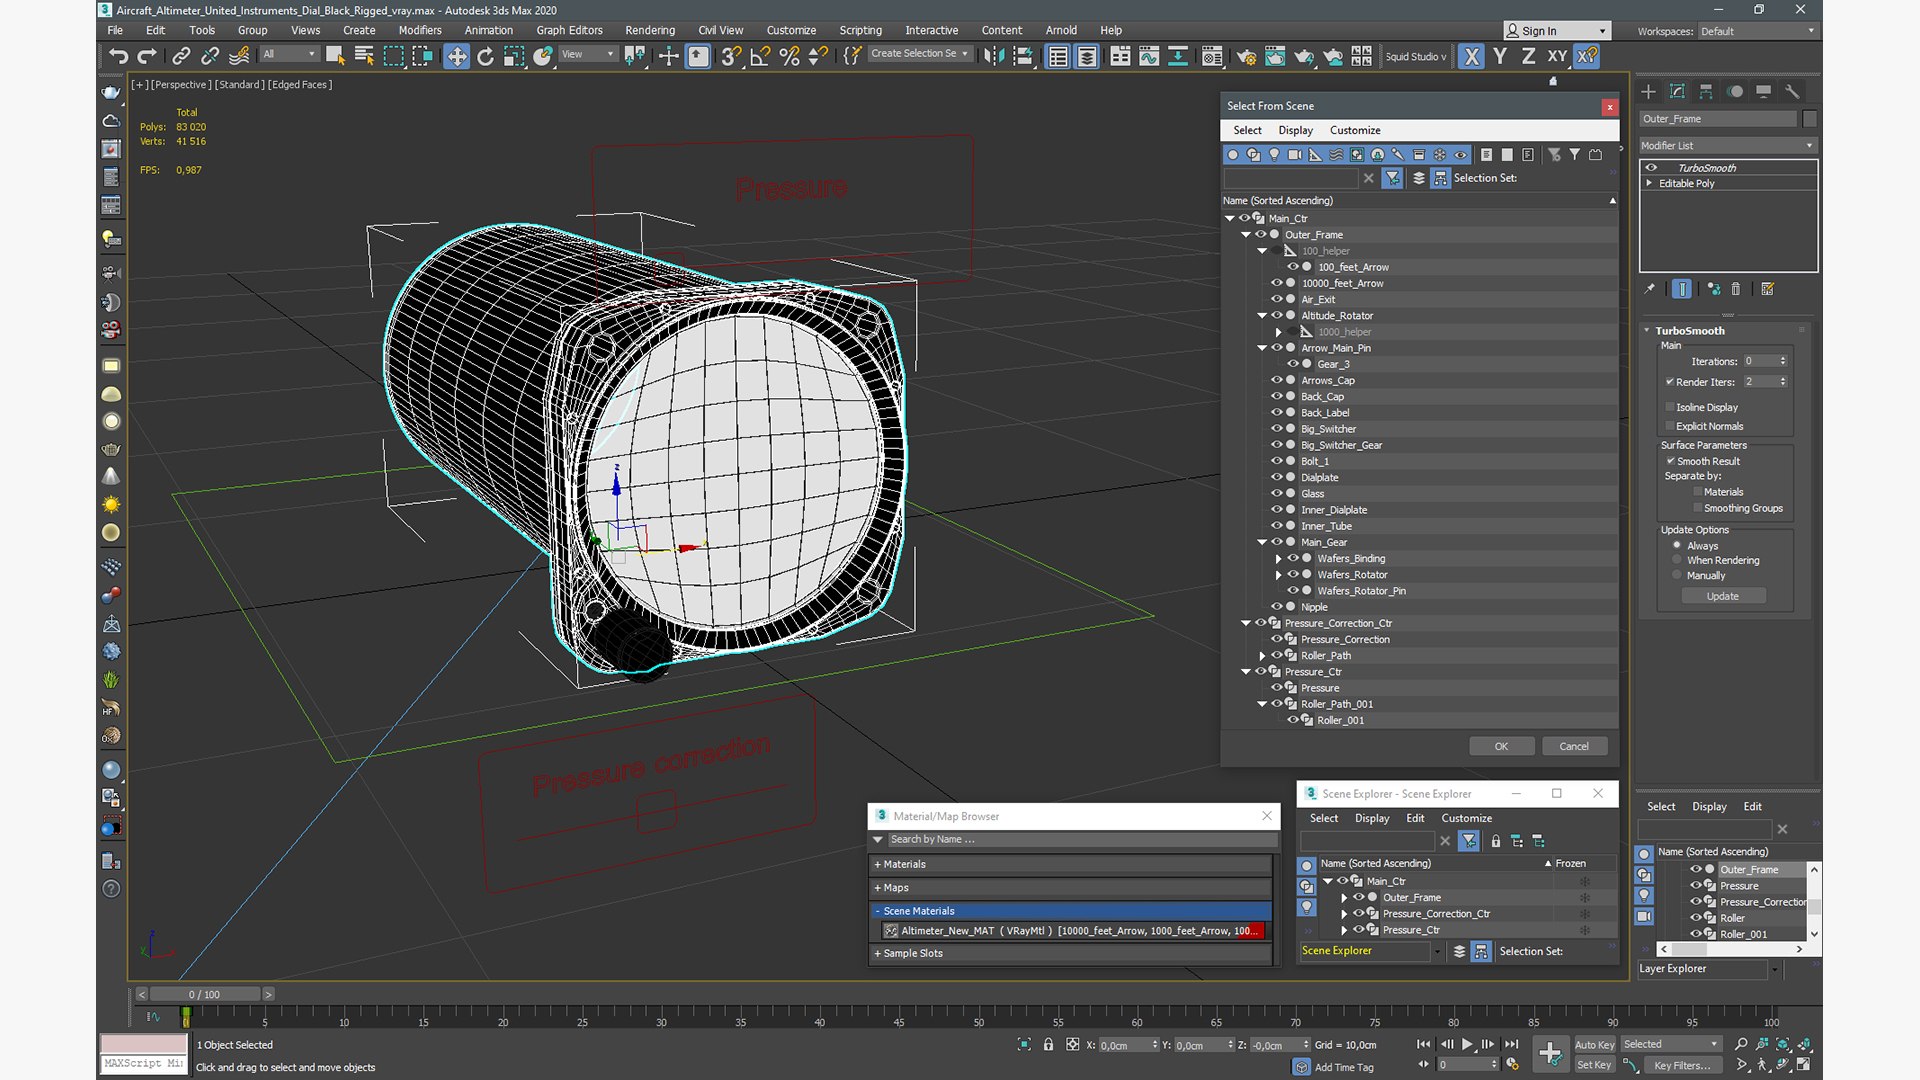Click the Undo arrow in main toolbar
Viewport: 1920px width, 1080px height.
click(x=119, y=56)
